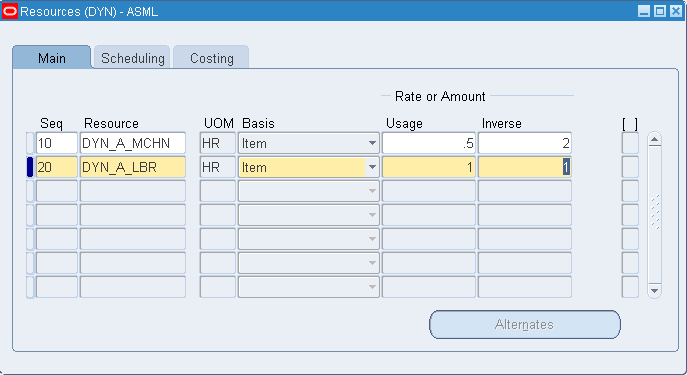Minimize the Resources window
The image size is (687, 375).
point(644,11)
